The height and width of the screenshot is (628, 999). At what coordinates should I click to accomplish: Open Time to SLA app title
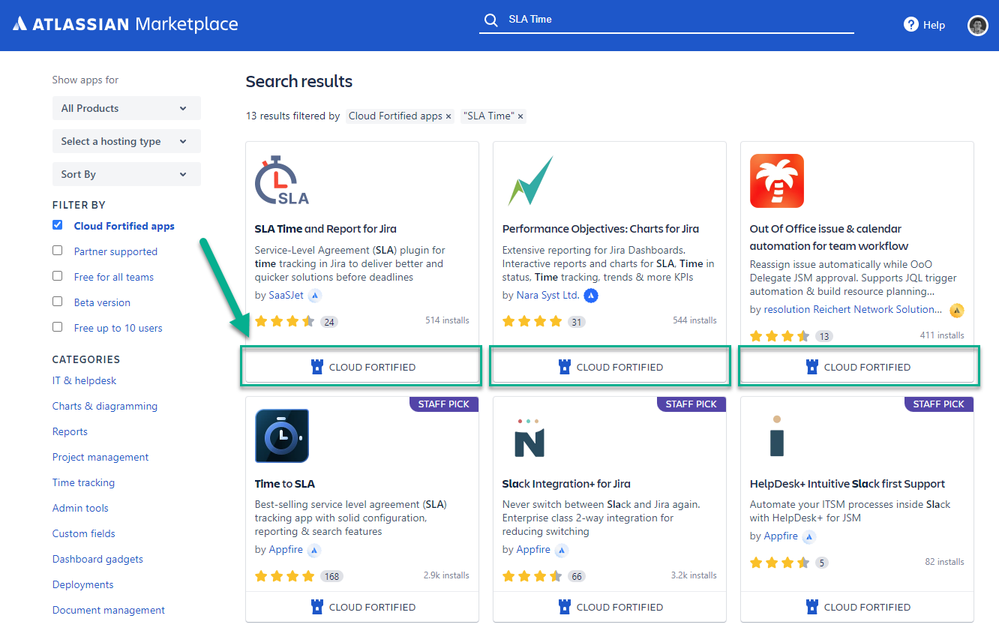285,484
